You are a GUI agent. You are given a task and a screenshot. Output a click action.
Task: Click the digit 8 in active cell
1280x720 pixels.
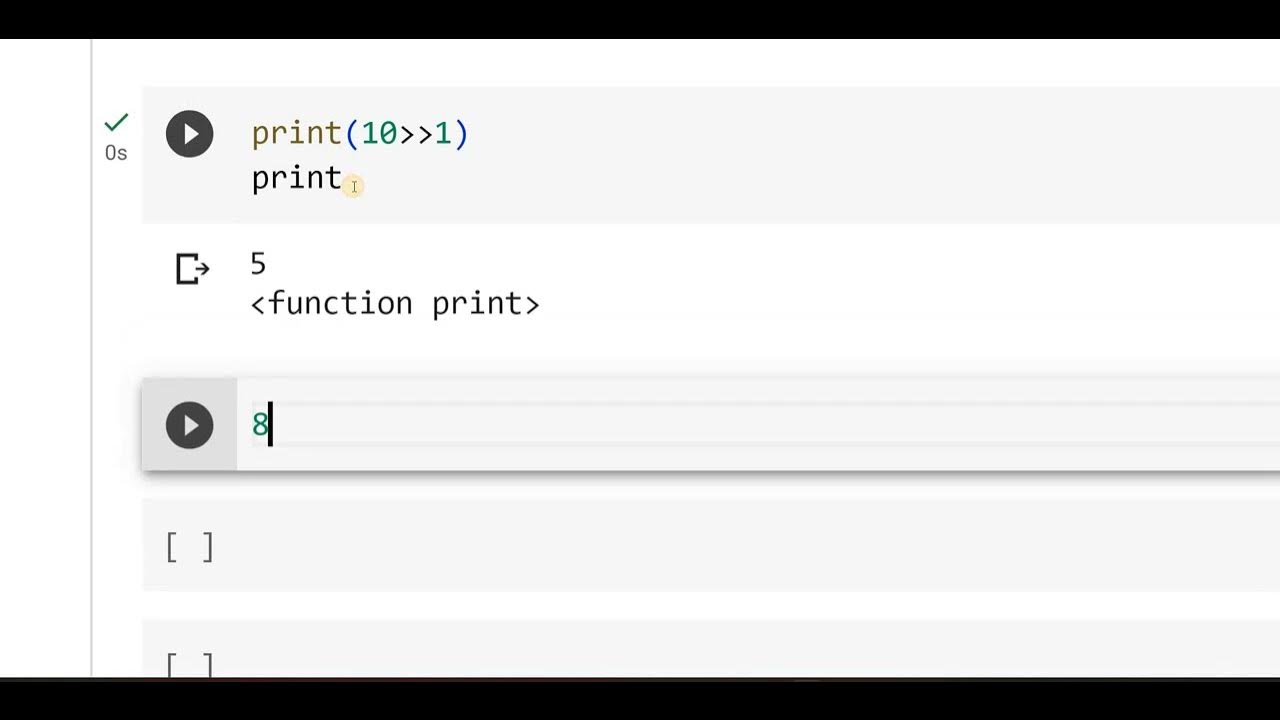pos(260,426)
